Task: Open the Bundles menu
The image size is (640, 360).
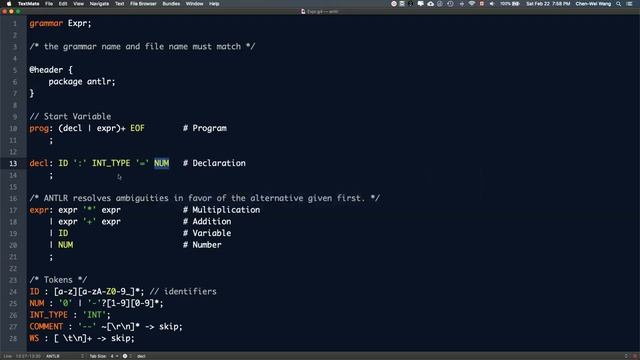Action: 171,4
